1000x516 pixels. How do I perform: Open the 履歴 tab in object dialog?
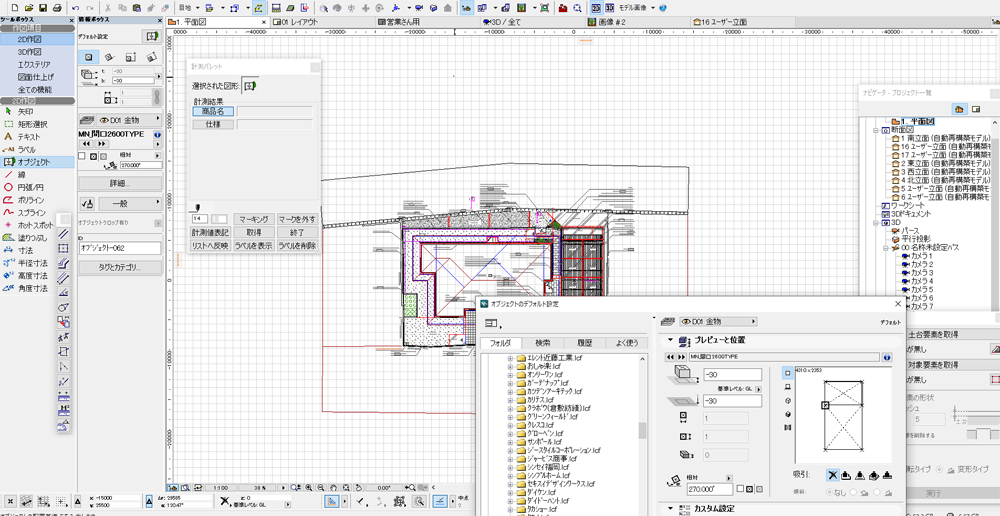tap(585, 343)
